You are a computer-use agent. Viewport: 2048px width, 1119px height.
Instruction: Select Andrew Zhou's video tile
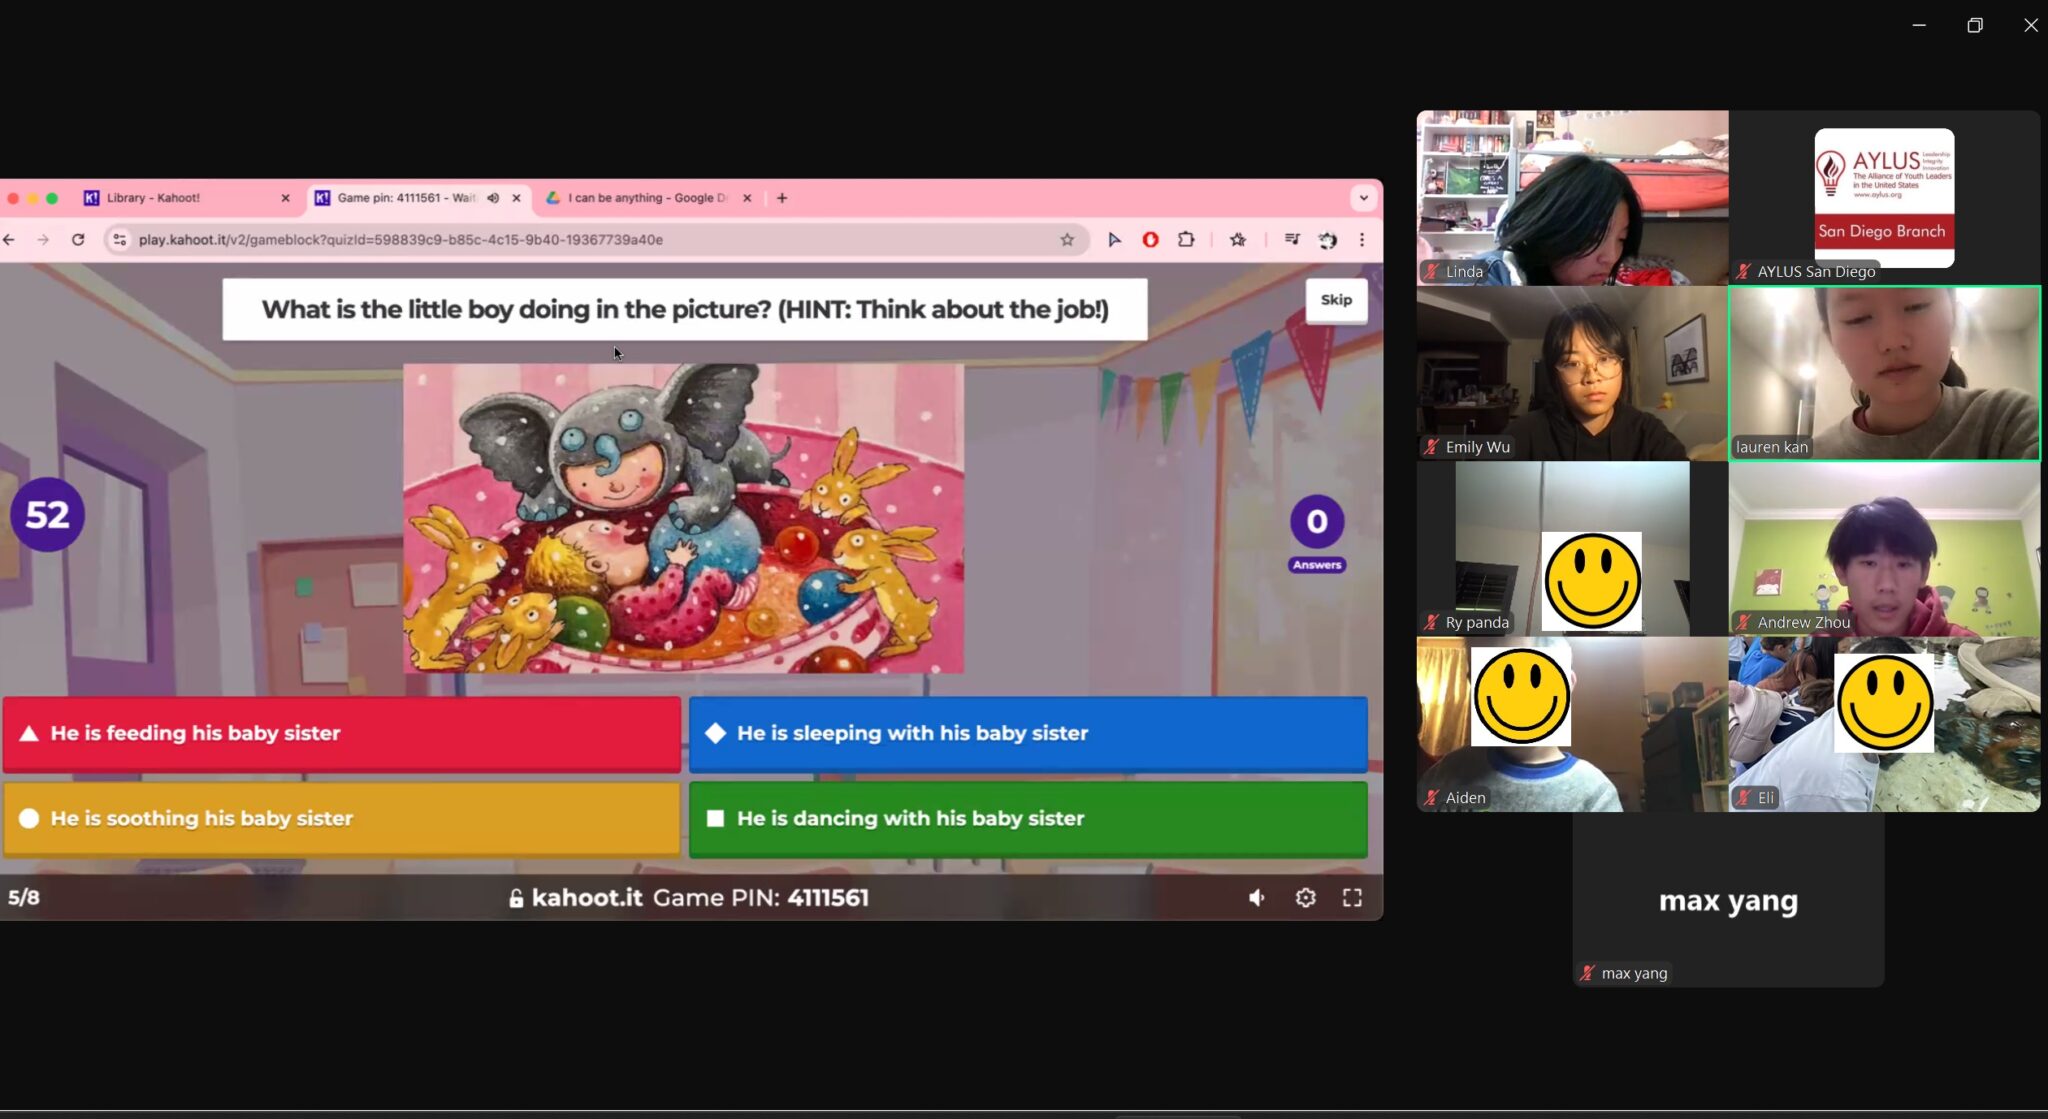tap(1884, 549)
